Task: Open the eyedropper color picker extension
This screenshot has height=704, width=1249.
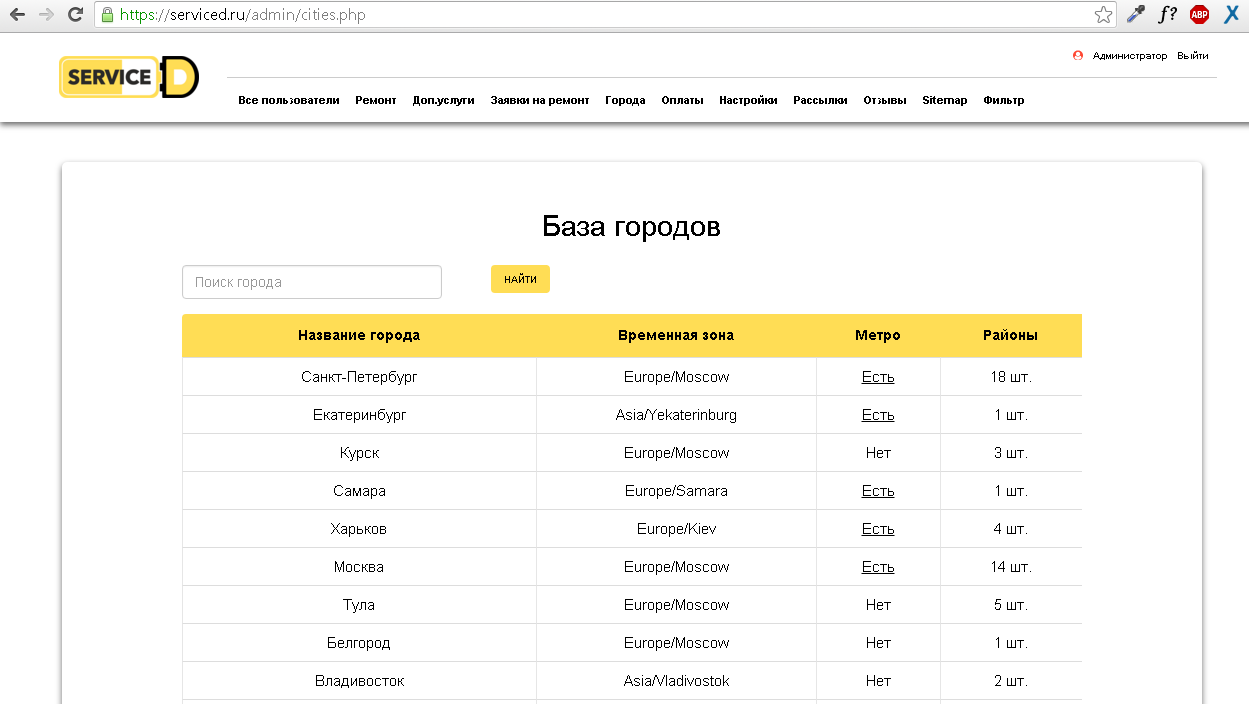Action: tap(1135, 15)
